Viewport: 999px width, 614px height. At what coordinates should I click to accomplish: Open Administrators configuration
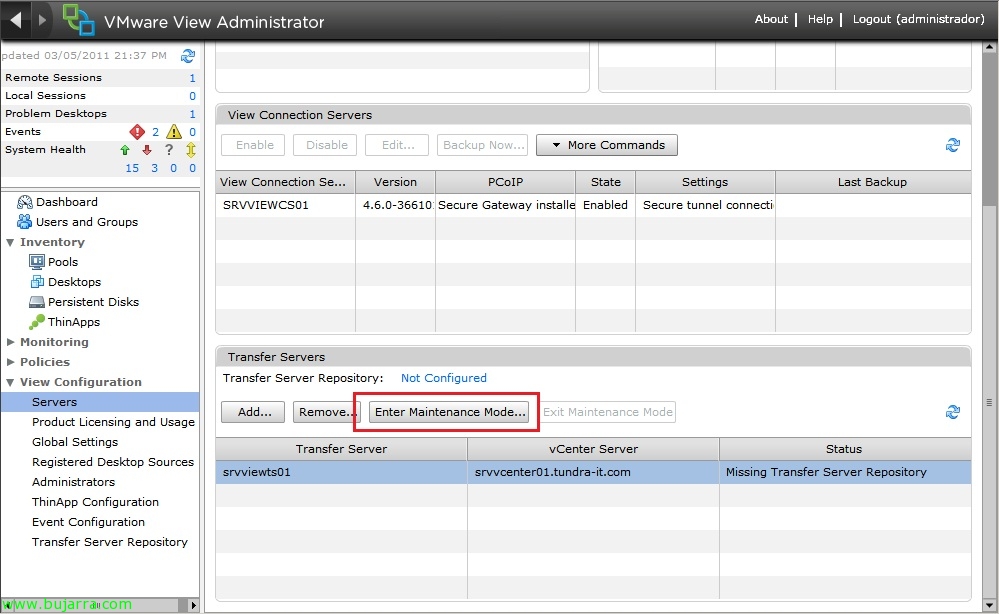tap(73, 482)
